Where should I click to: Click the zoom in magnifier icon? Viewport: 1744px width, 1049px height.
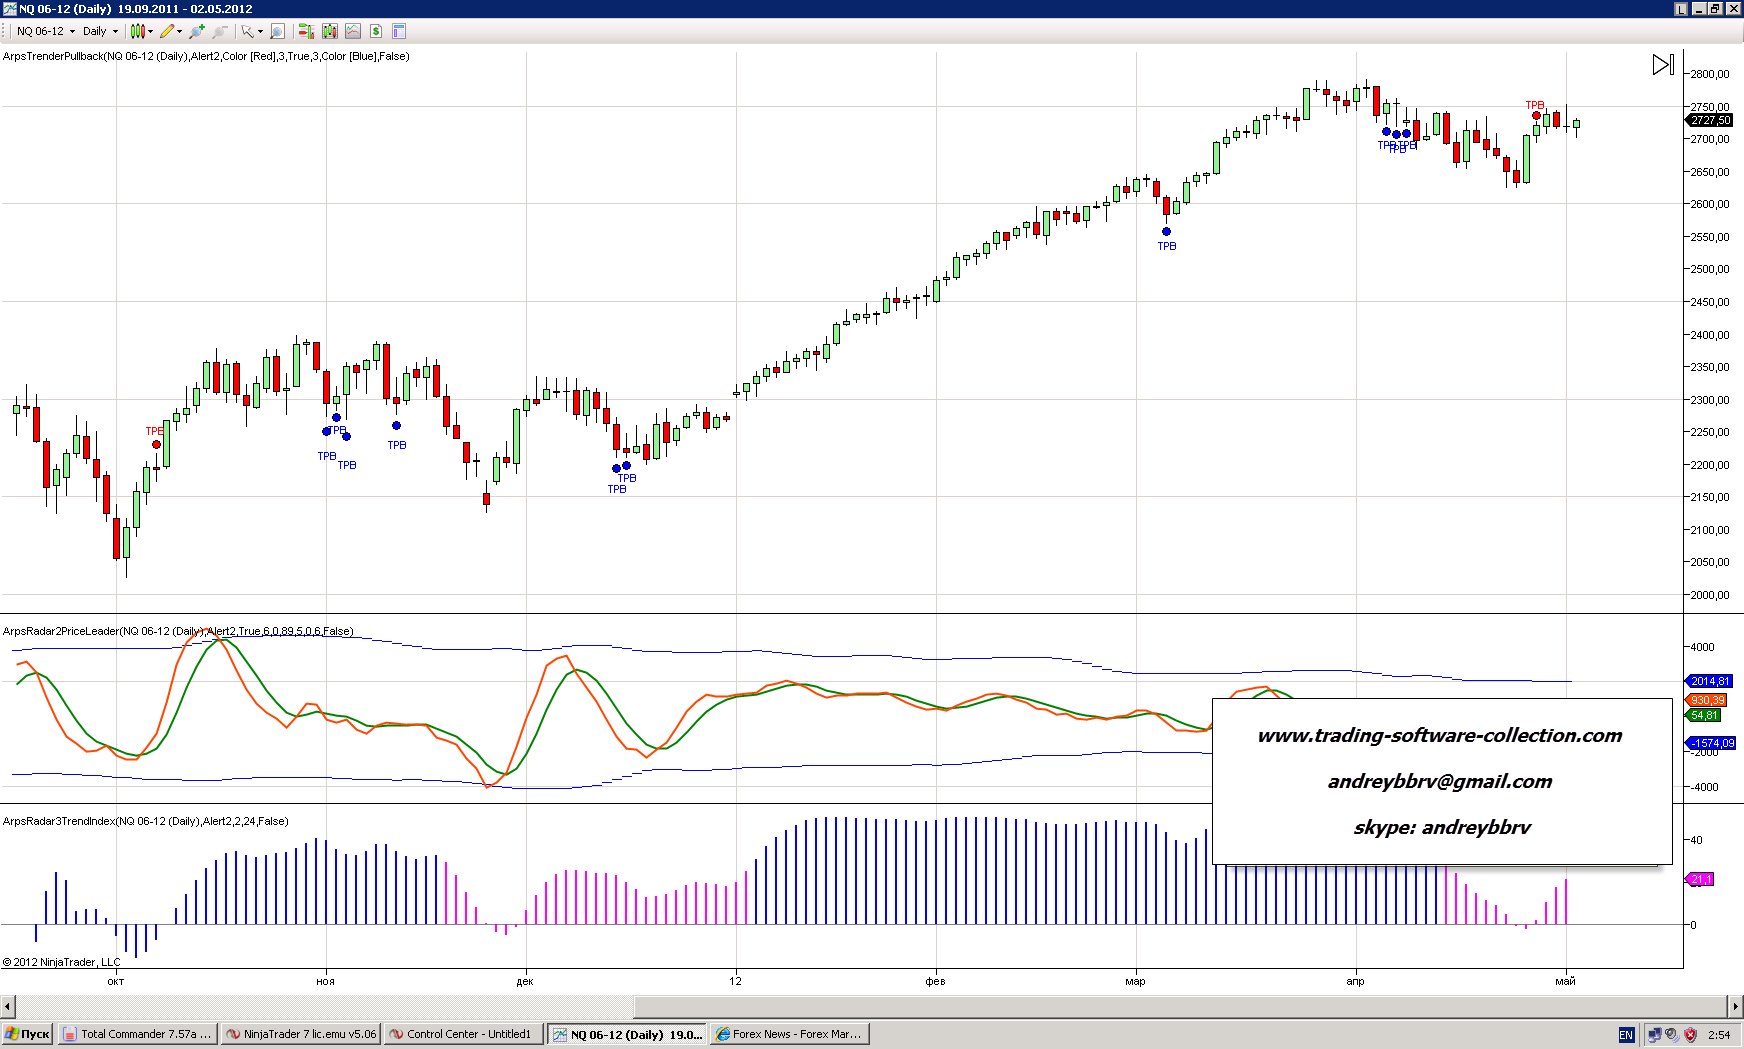pyautogui.click(x=197, y=31)
